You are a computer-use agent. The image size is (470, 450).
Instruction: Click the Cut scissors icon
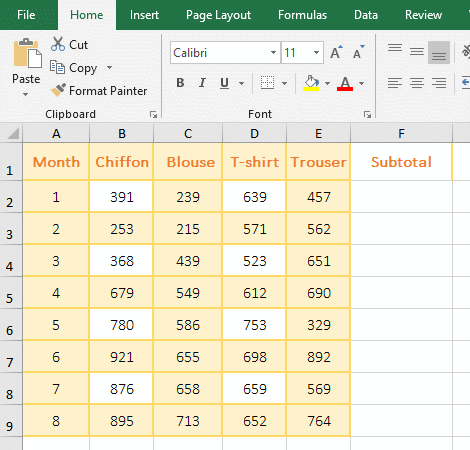pyautogui.click(x=58, y=44)
